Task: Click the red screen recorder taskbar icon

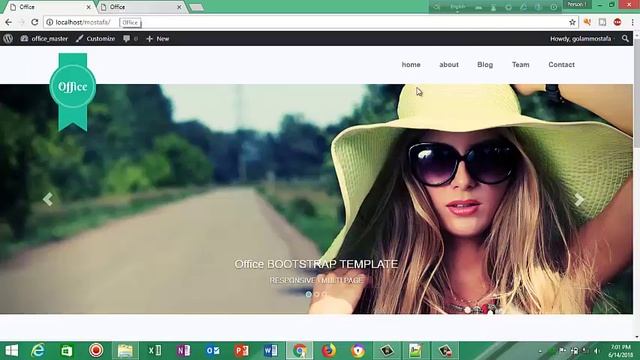Action: pos(96,351)
